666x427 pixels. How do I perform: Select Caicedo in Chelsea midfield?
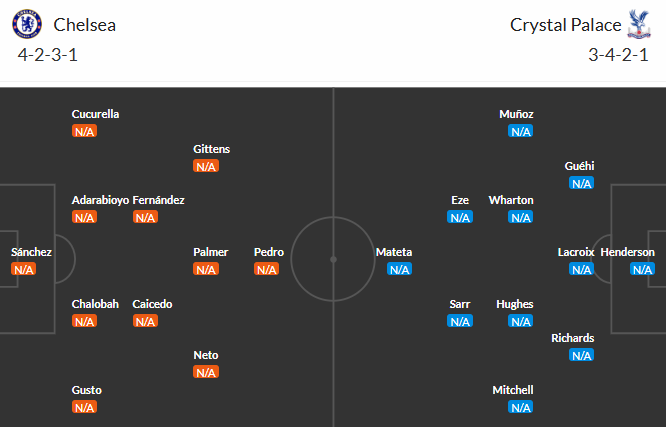150,304
